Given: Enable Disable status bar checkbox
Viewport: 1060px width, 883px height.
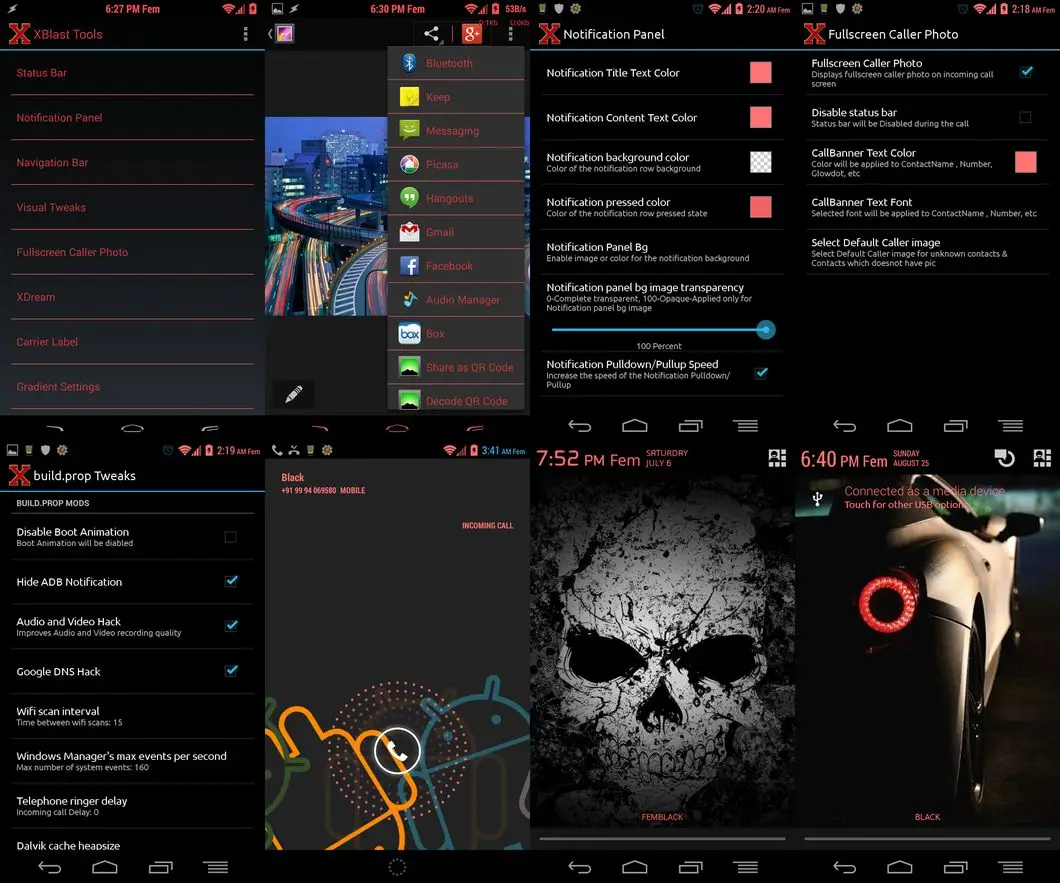Looking at the screenshot, I should point(1026,118).
